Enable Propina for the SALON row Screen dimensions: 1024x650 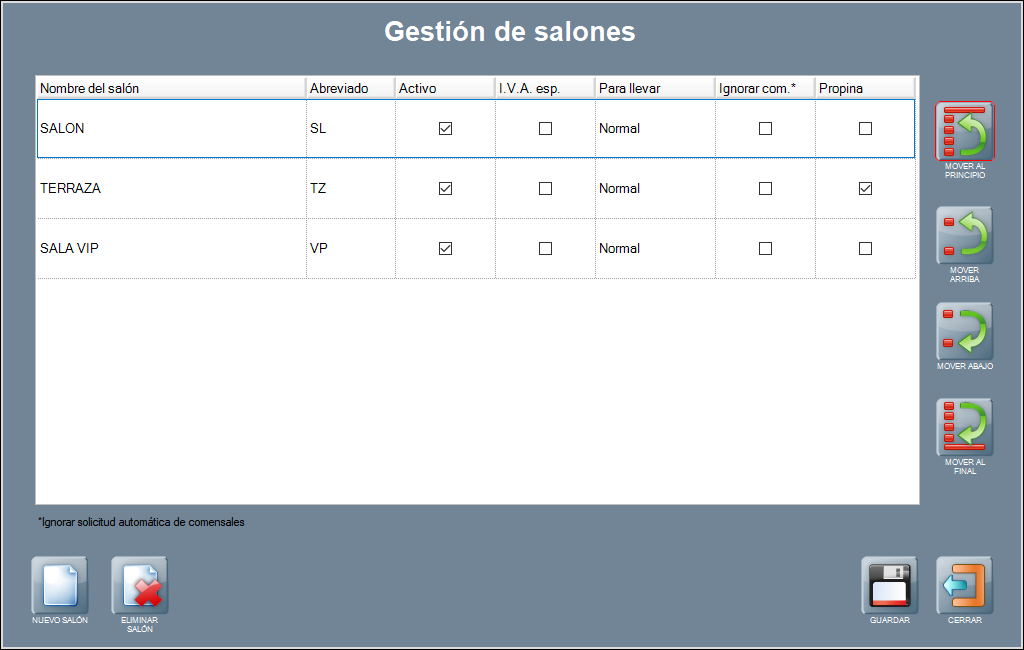(866, 128)
